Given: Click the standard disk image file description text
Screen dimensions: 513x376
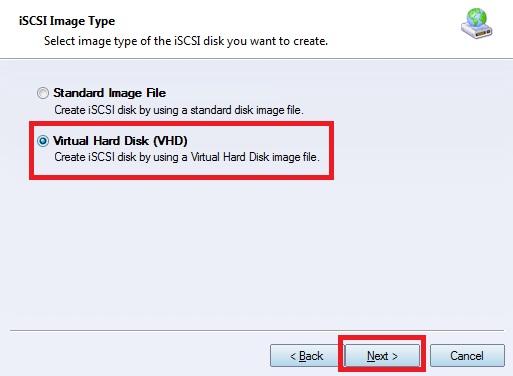Looking at the screenshot, I should tap(179, 110).
